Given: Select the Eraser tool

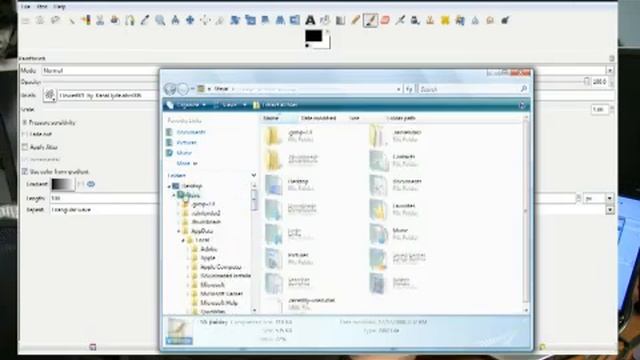Looking at the screenshot, I should tap(385, 20).
